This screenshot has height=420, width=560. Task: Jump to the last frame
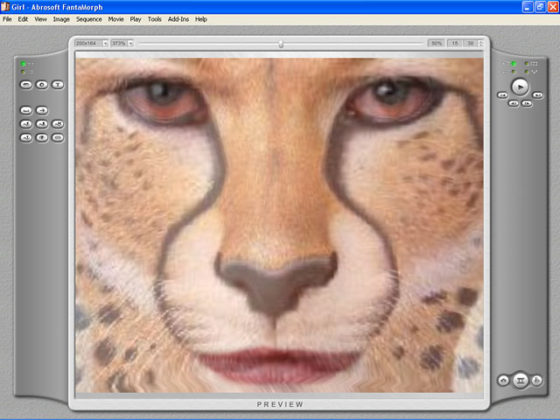pos(538,95)
